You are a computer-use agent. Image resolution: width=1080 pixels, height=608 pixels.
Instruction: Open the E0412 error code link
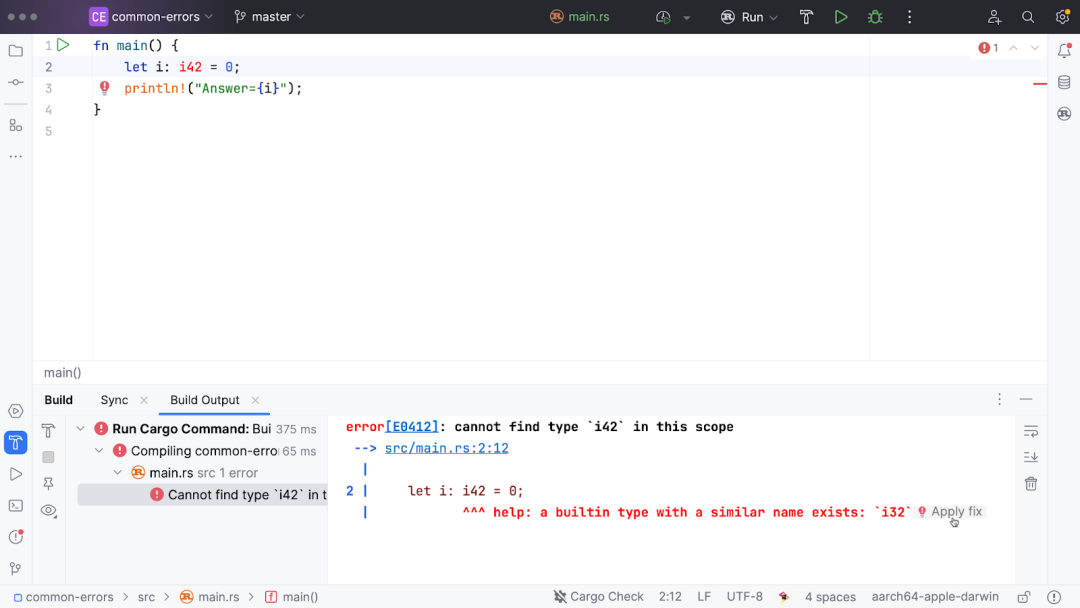coord(412,427)
